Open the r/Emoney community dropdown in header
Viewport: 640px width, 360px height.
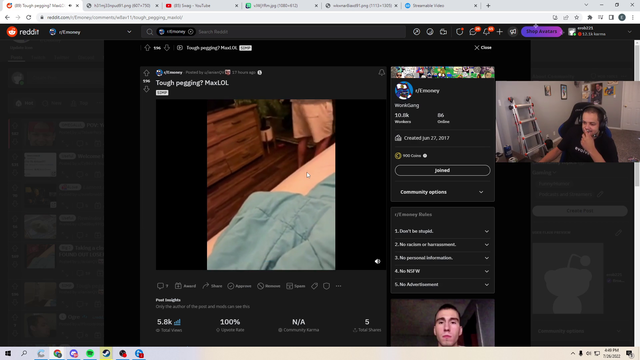[x=91, y=32]
